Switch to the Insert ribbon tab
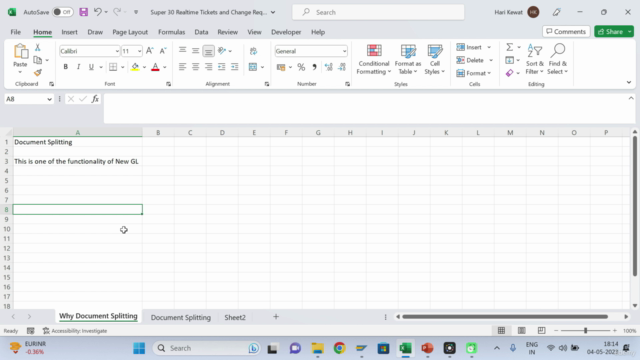The height and width of the screenshot is (360, 640). [69, 32]
